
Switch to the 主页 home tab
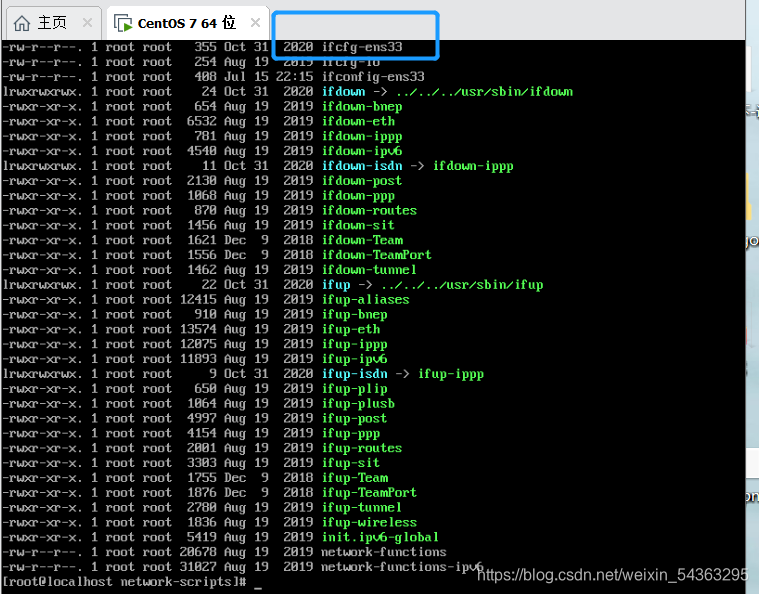pyautogui.click(x=52, y=23)
